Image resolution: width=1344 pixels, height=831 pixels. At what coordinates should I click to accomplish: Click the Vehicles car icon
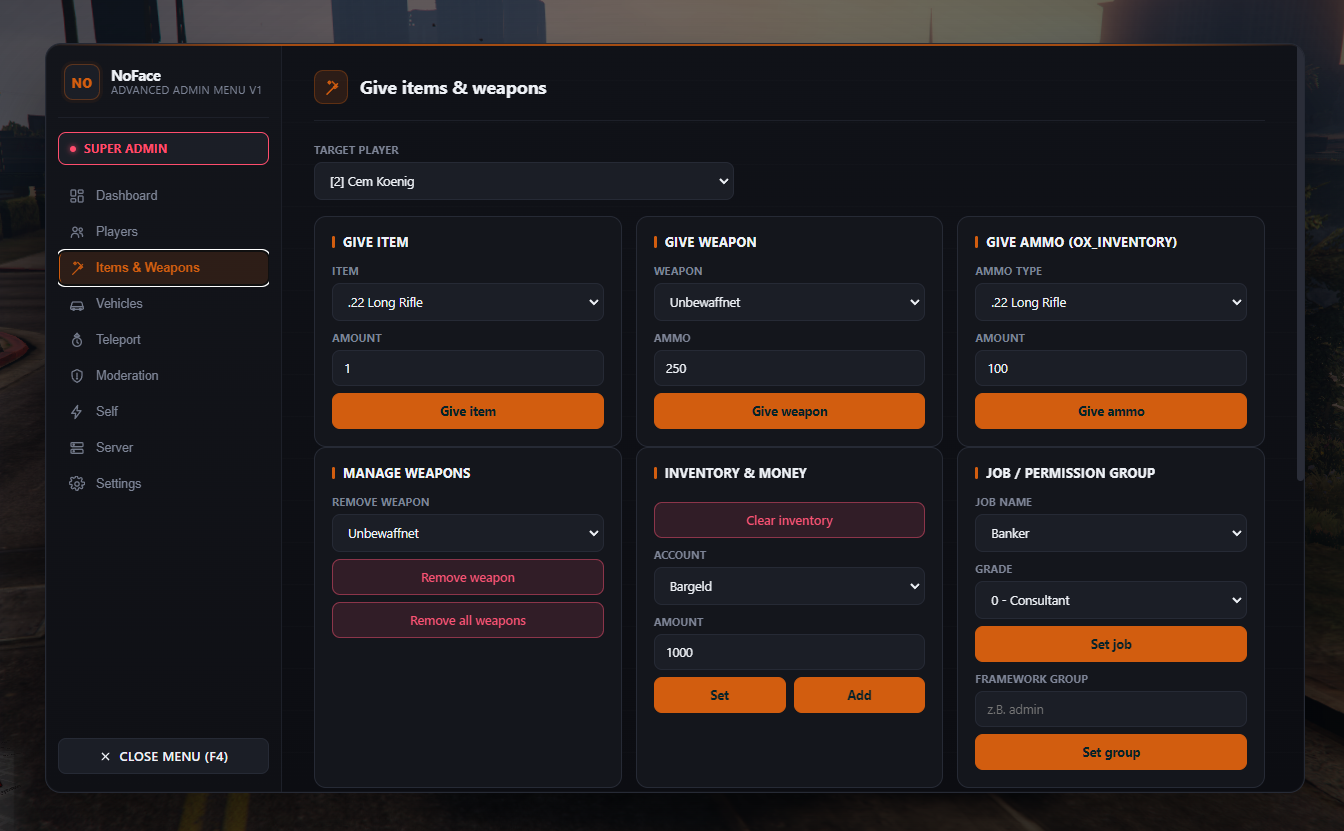coord(77,304)
